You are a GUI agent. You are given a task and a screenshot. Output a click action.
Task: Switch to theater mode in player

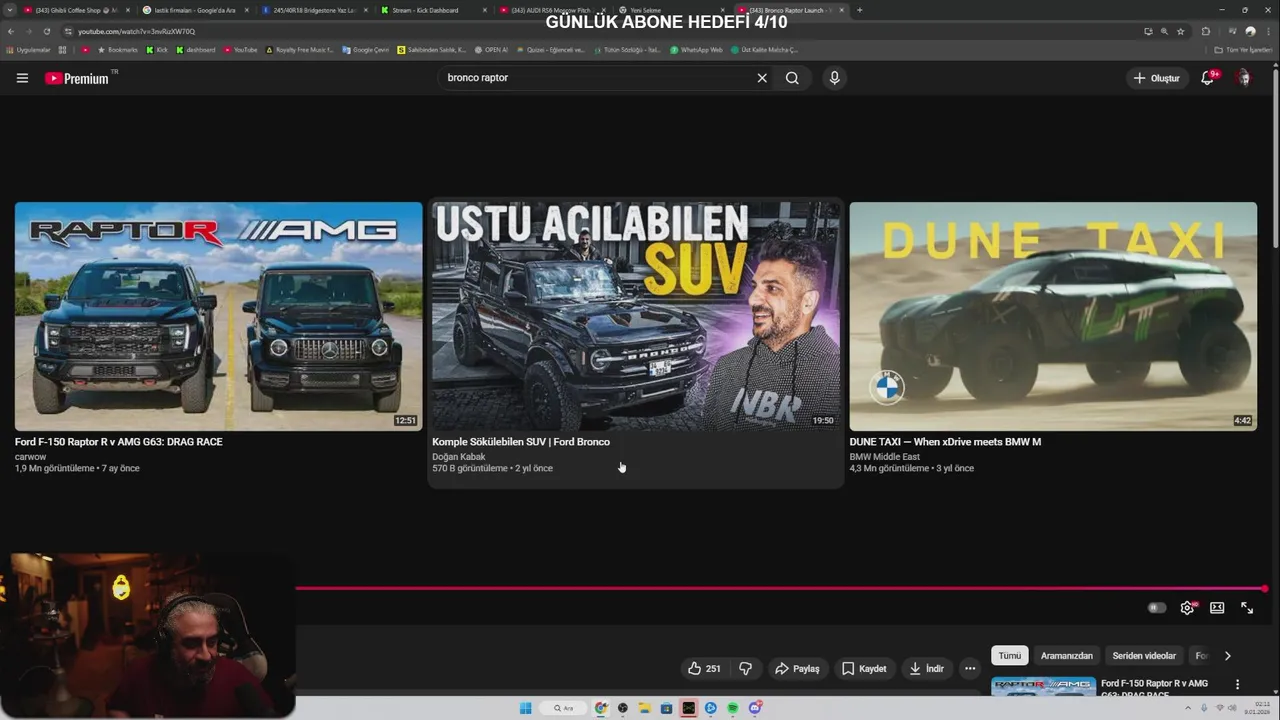click(x=1217, y=608)
